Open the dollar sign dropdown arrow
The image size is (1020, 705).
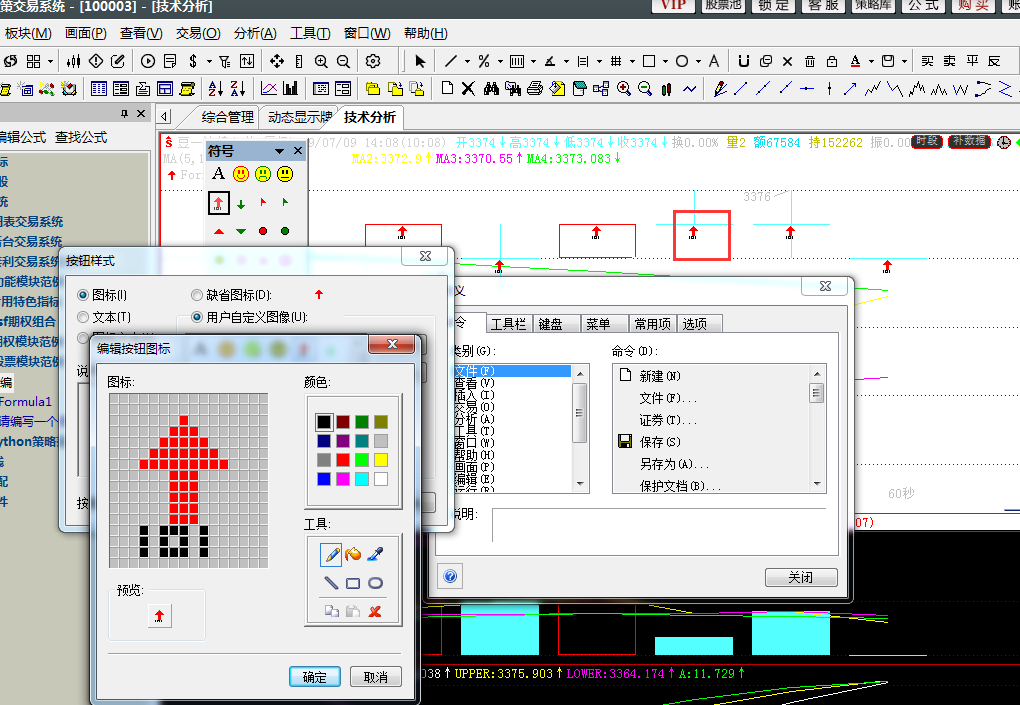(x=209, y=62)
